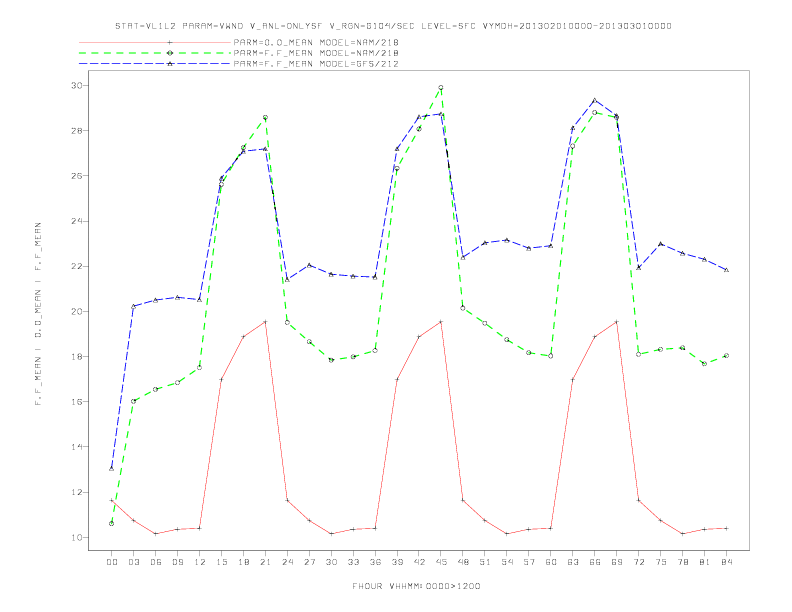Click blue GFS triangle data point at hour 00
792x612 pixels.
pyautogui.click(x=112, y=469)
